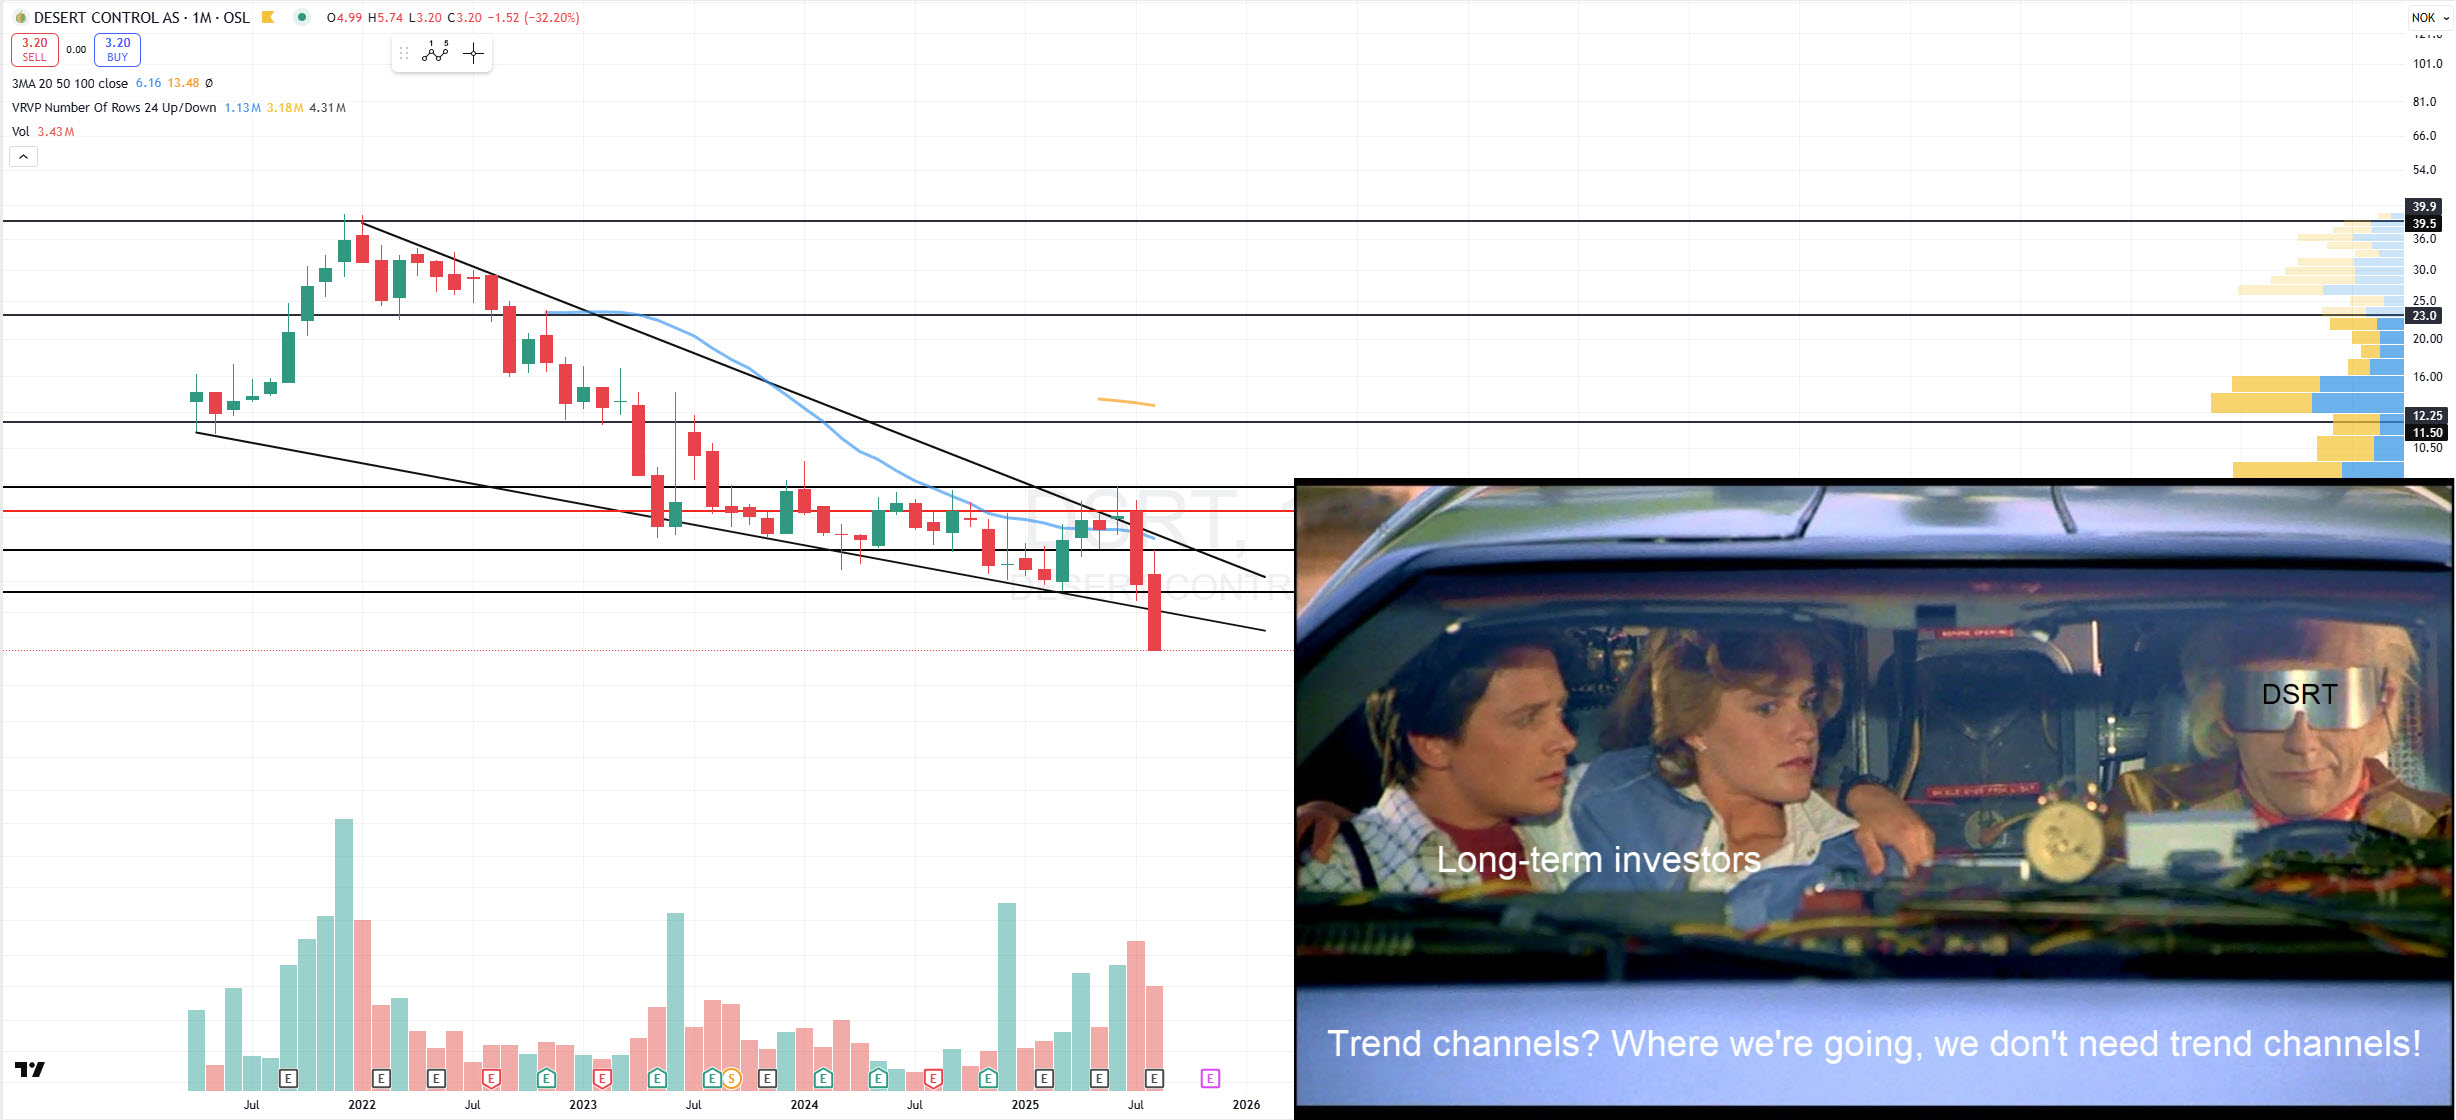Select the Elliott impulse wave drawing tool

point(435,53)
